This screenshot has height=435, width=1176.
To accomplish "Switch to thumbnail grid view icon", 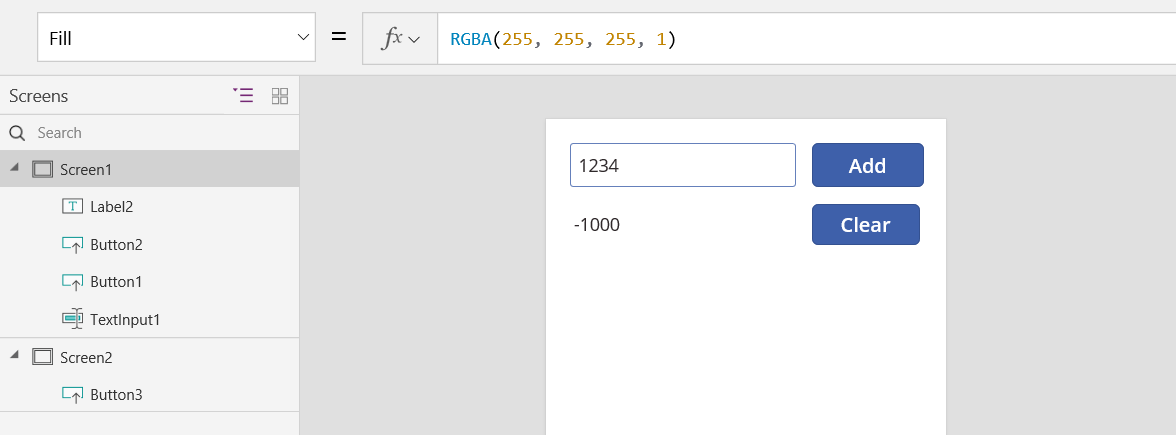I will (280, 95).
